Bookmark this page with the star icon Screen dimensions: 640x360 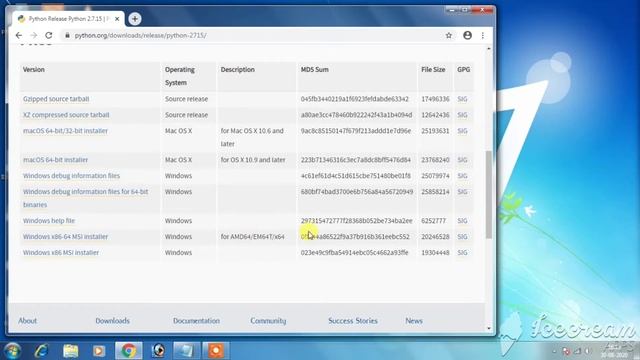click(x=449, y=36)
